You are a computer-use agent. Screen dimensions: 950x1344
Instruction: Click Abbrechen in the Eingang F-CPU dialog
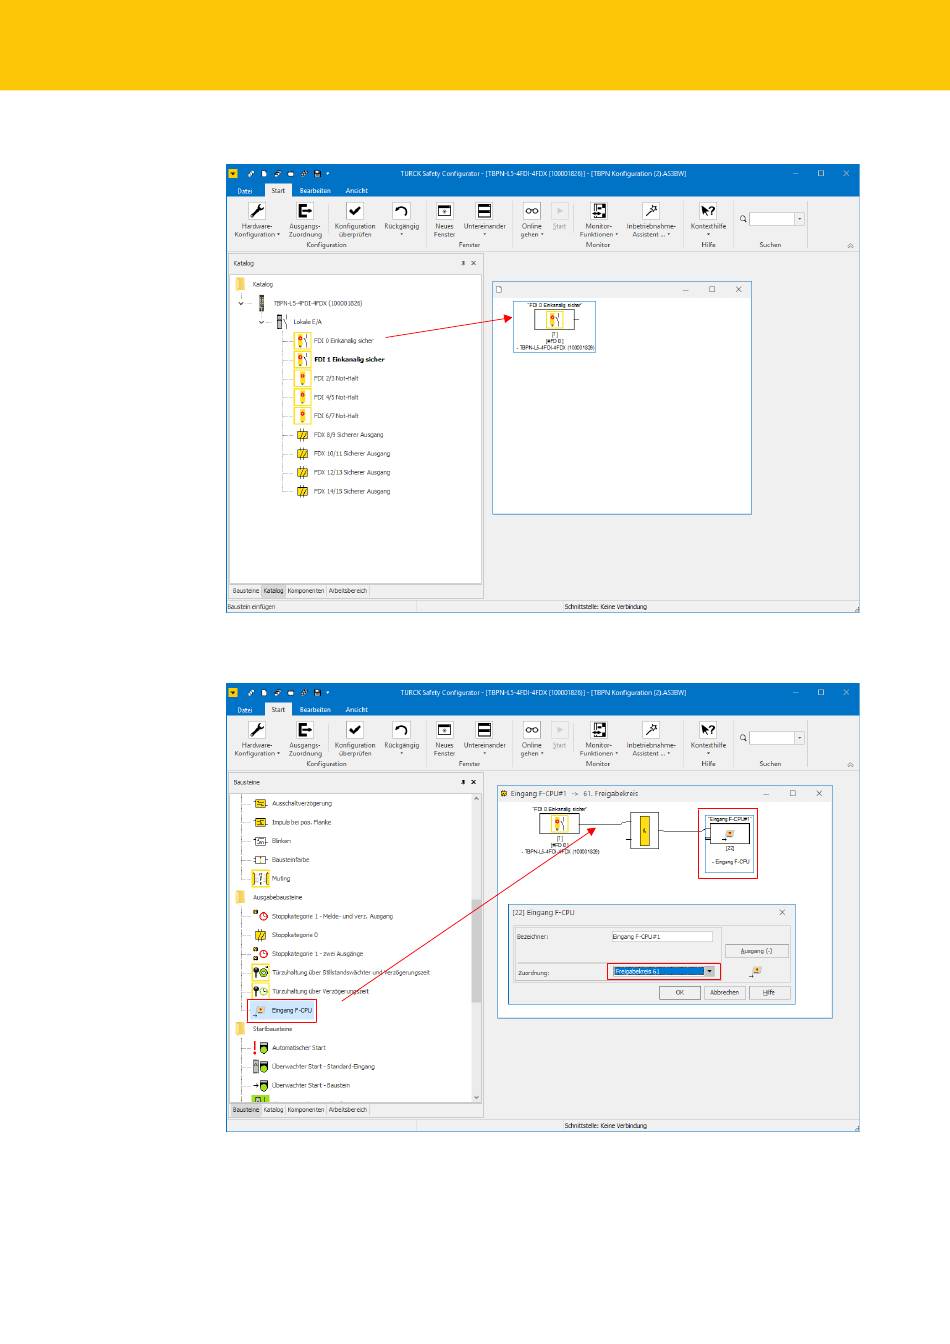(x=724, y=992)
